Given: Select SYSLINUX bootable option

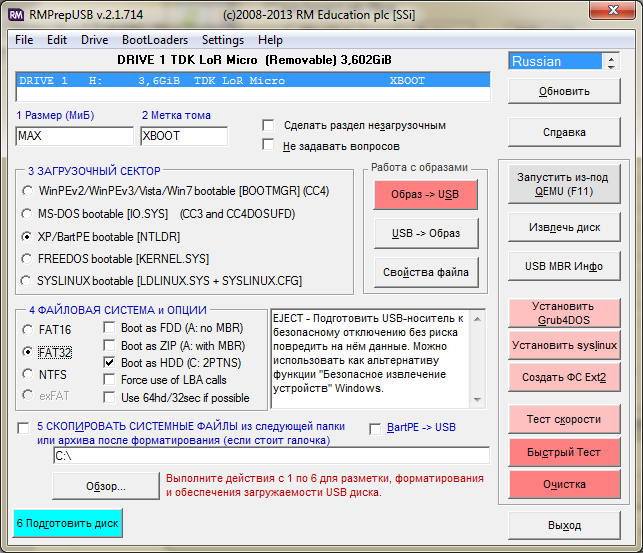Looking at the screenshot, I should click(x=26, y=281).
